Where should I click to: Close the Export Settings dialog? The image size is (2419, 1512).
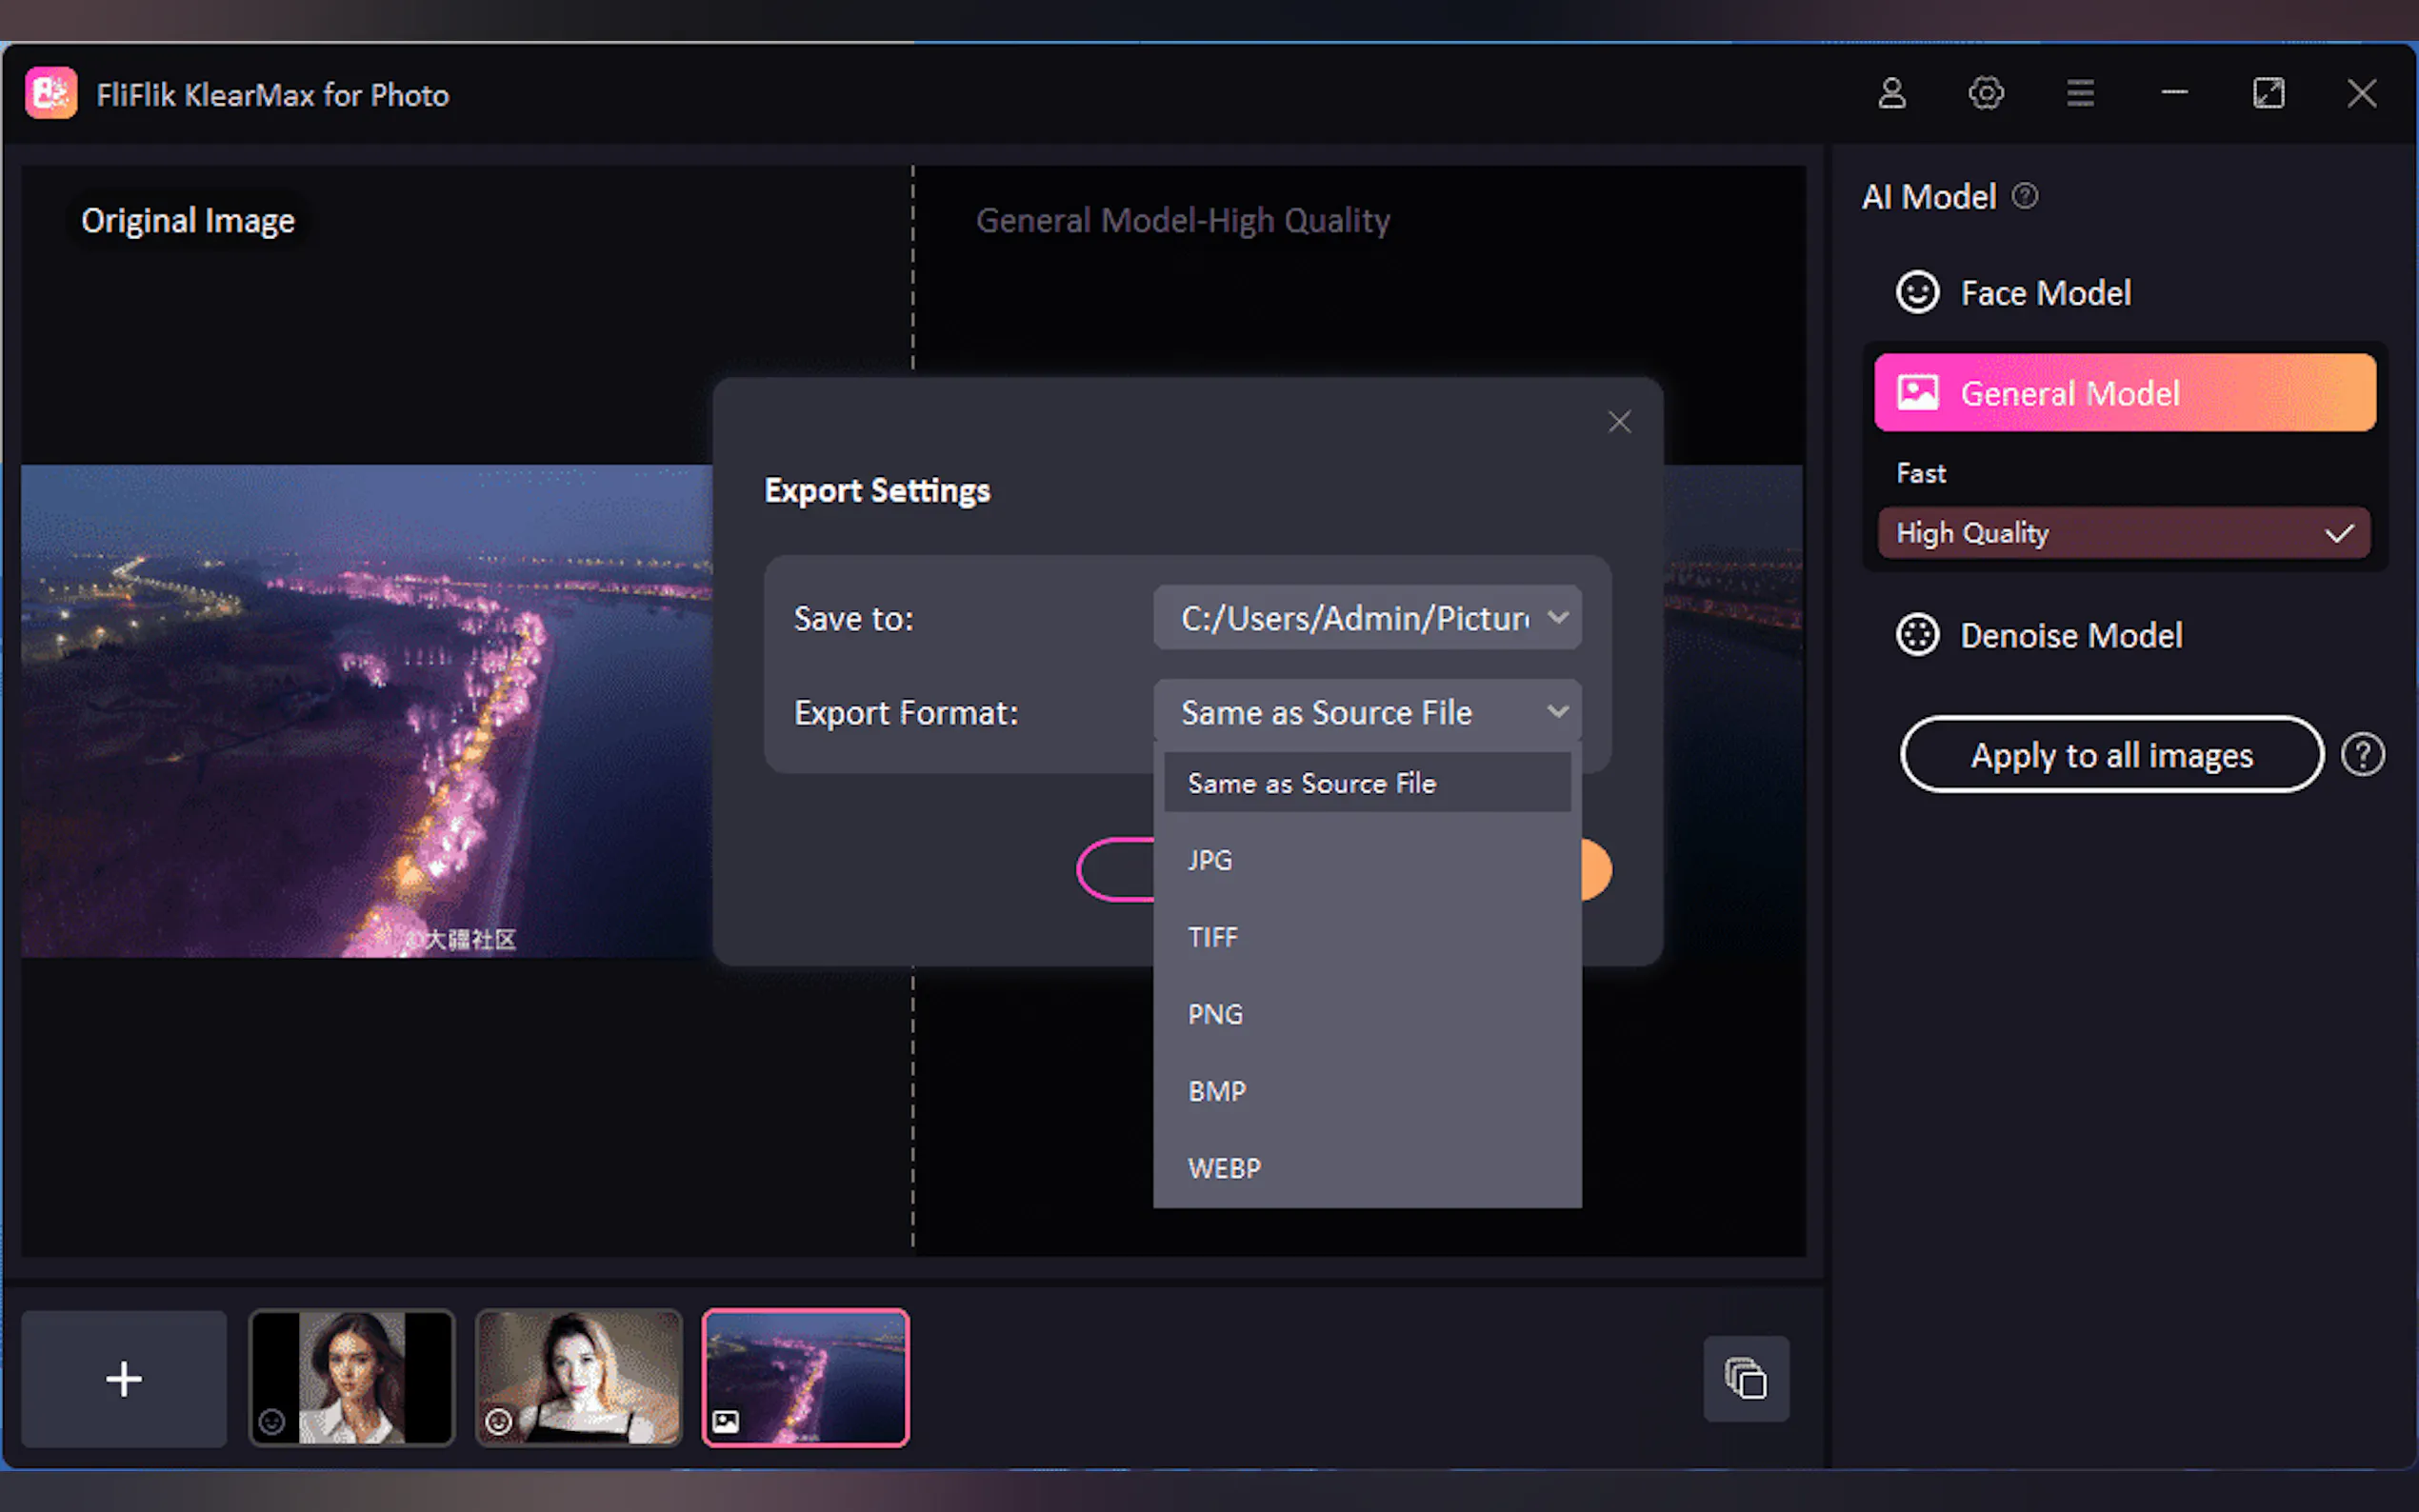[1619, 422]
